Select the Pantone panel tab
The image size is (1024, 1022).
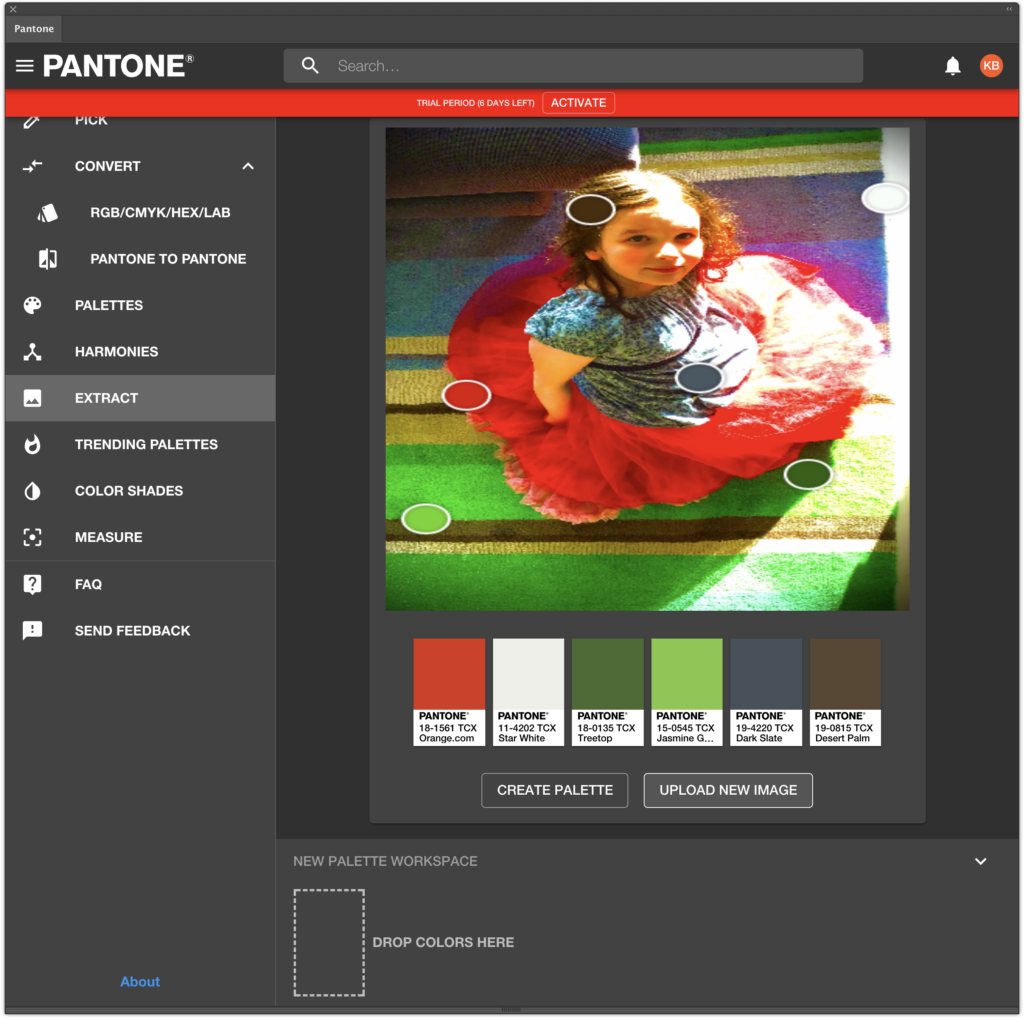click(x=34, y=29)
